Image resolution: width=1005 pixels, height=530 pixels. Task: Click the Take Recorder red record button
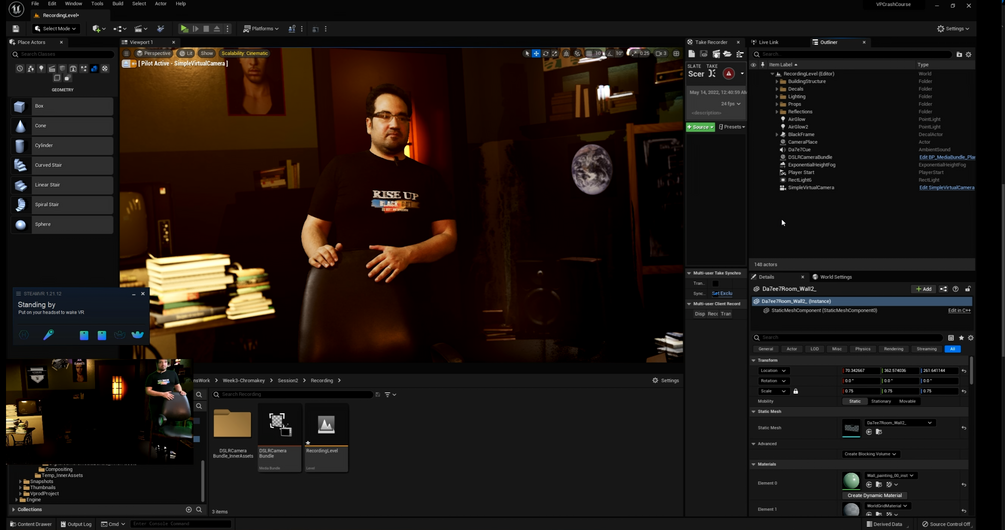pyautogui.click(x=728, y=74)
